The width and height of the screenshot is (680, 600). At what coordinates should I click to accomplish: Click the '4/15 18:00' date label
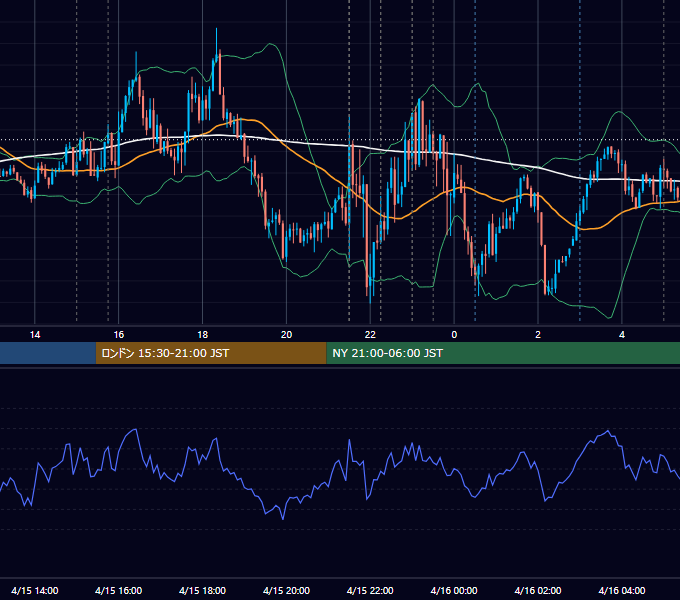pyautogui.click(x=203, y=590)
